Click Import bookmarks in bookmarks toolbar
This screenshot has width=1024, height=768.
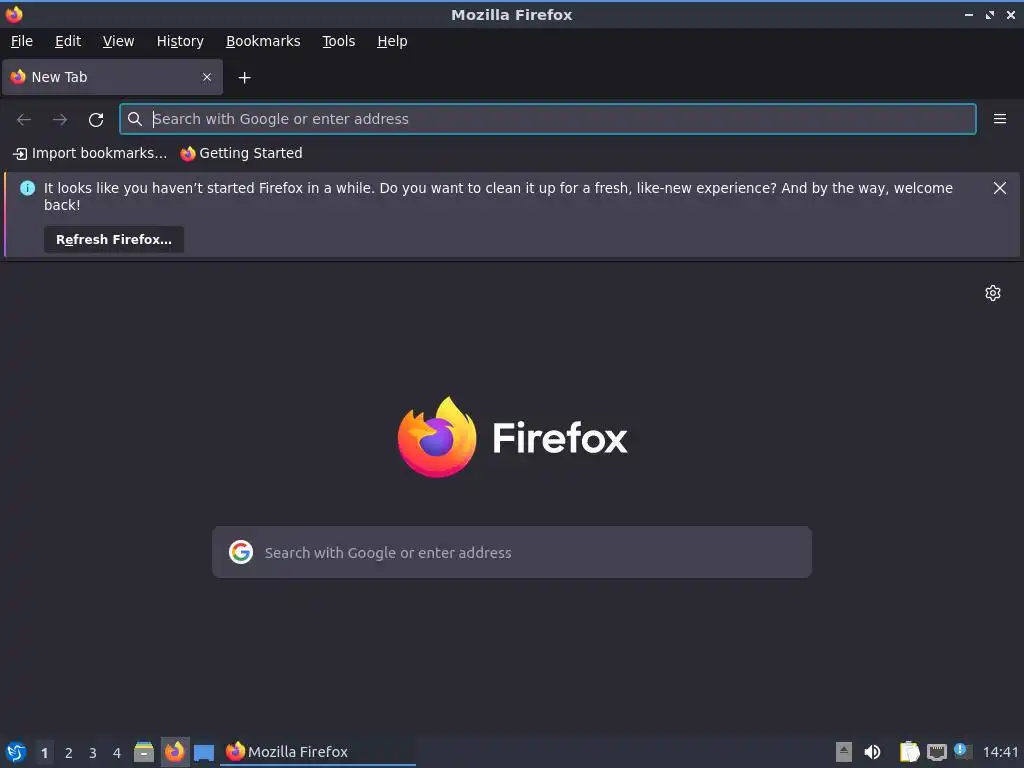pyautogui.click(x=90, y=153)
